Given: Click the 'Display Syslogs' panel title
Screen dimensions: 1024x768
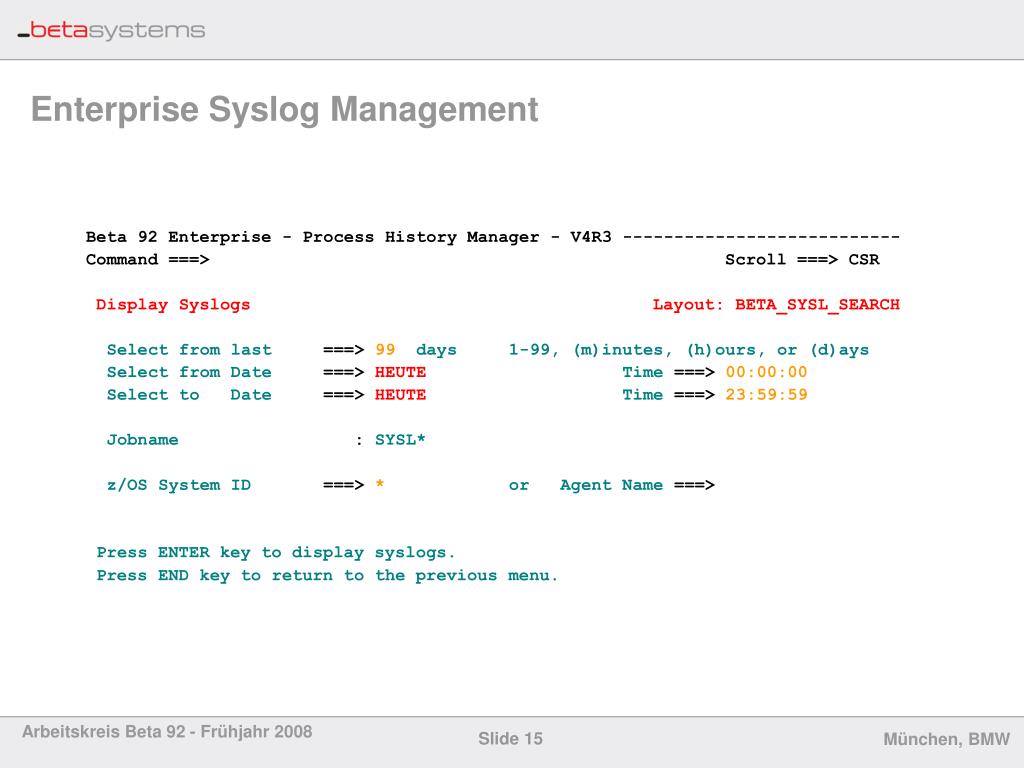Looking at the screenshot, I should [172, 305].
